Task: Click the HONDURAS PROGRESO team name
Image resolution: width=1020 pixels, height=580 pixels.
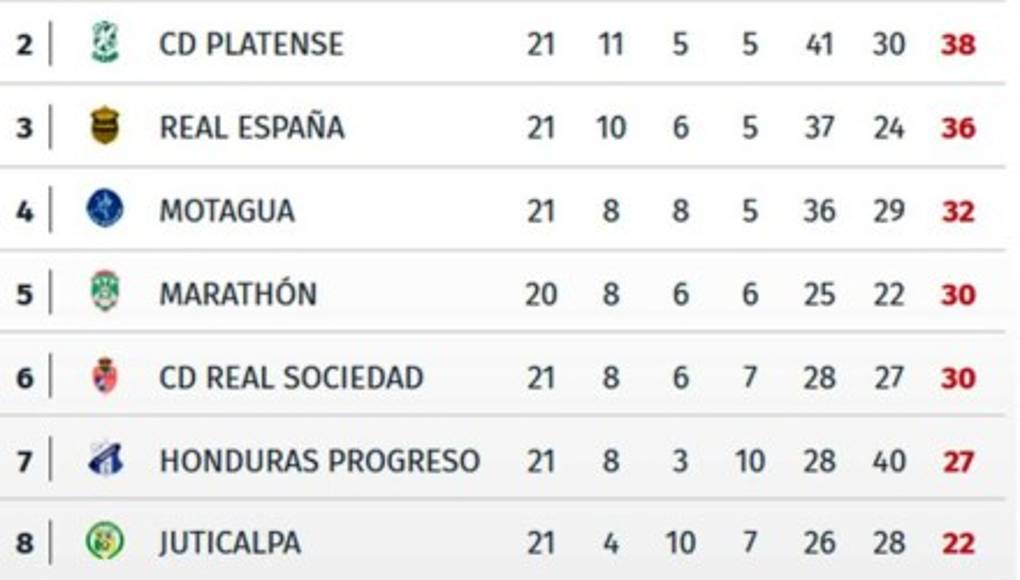Action: (319, 461)
